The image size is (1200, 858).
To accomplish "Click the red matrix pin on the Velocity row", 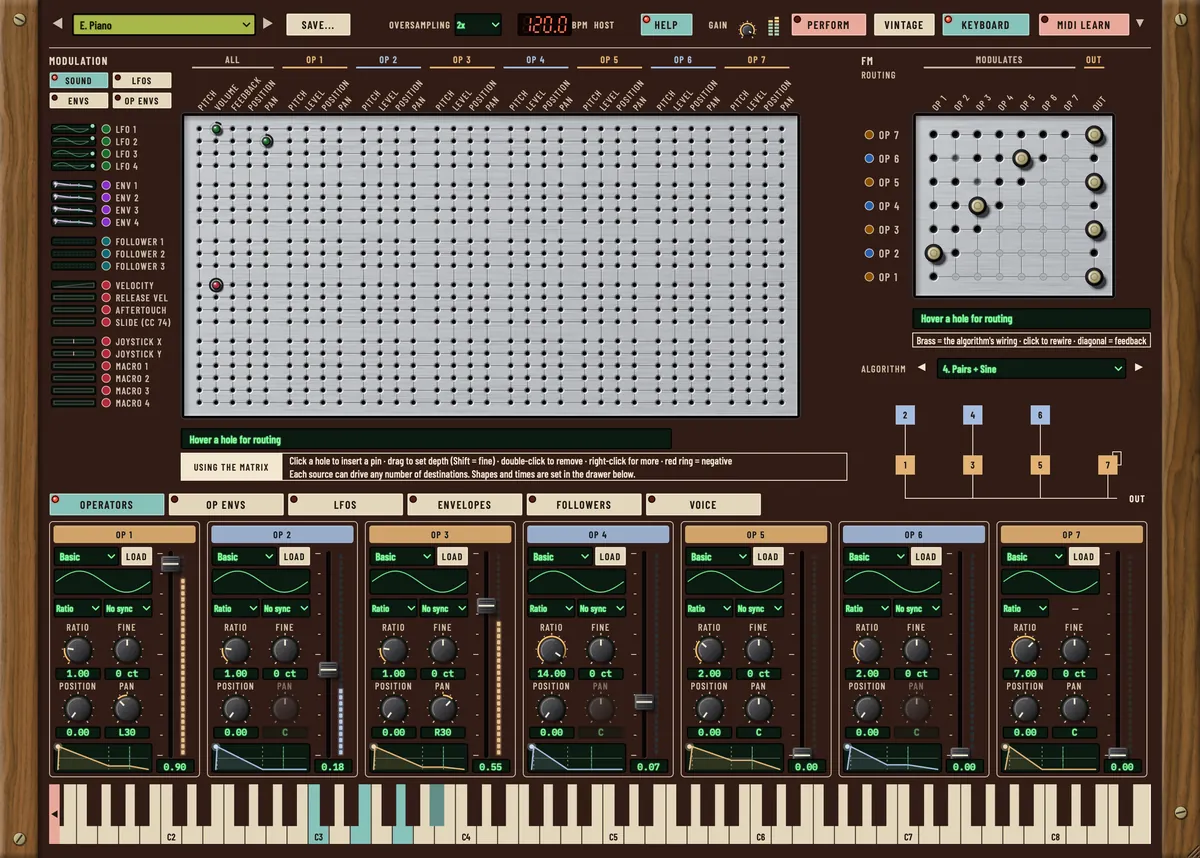I will click(216, 286).
